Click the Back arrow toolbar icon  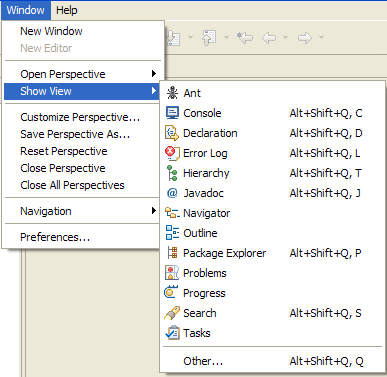(x=269, y=38)
